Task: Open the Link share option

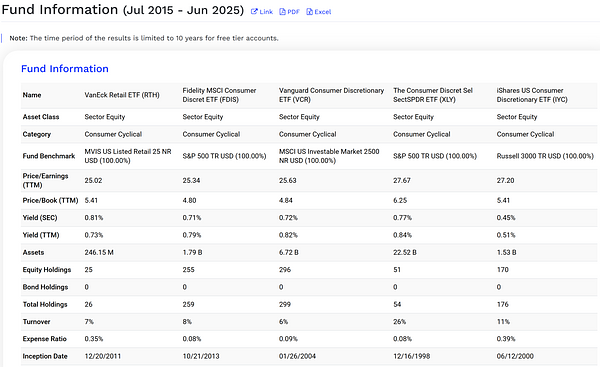Action: [262, 12]
